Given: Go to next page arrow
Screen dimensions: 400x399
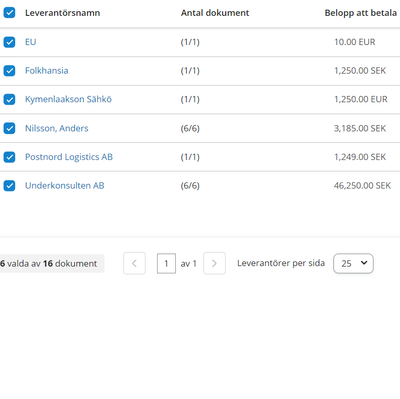Looking at the screenshot, I should tap(214, 263).
